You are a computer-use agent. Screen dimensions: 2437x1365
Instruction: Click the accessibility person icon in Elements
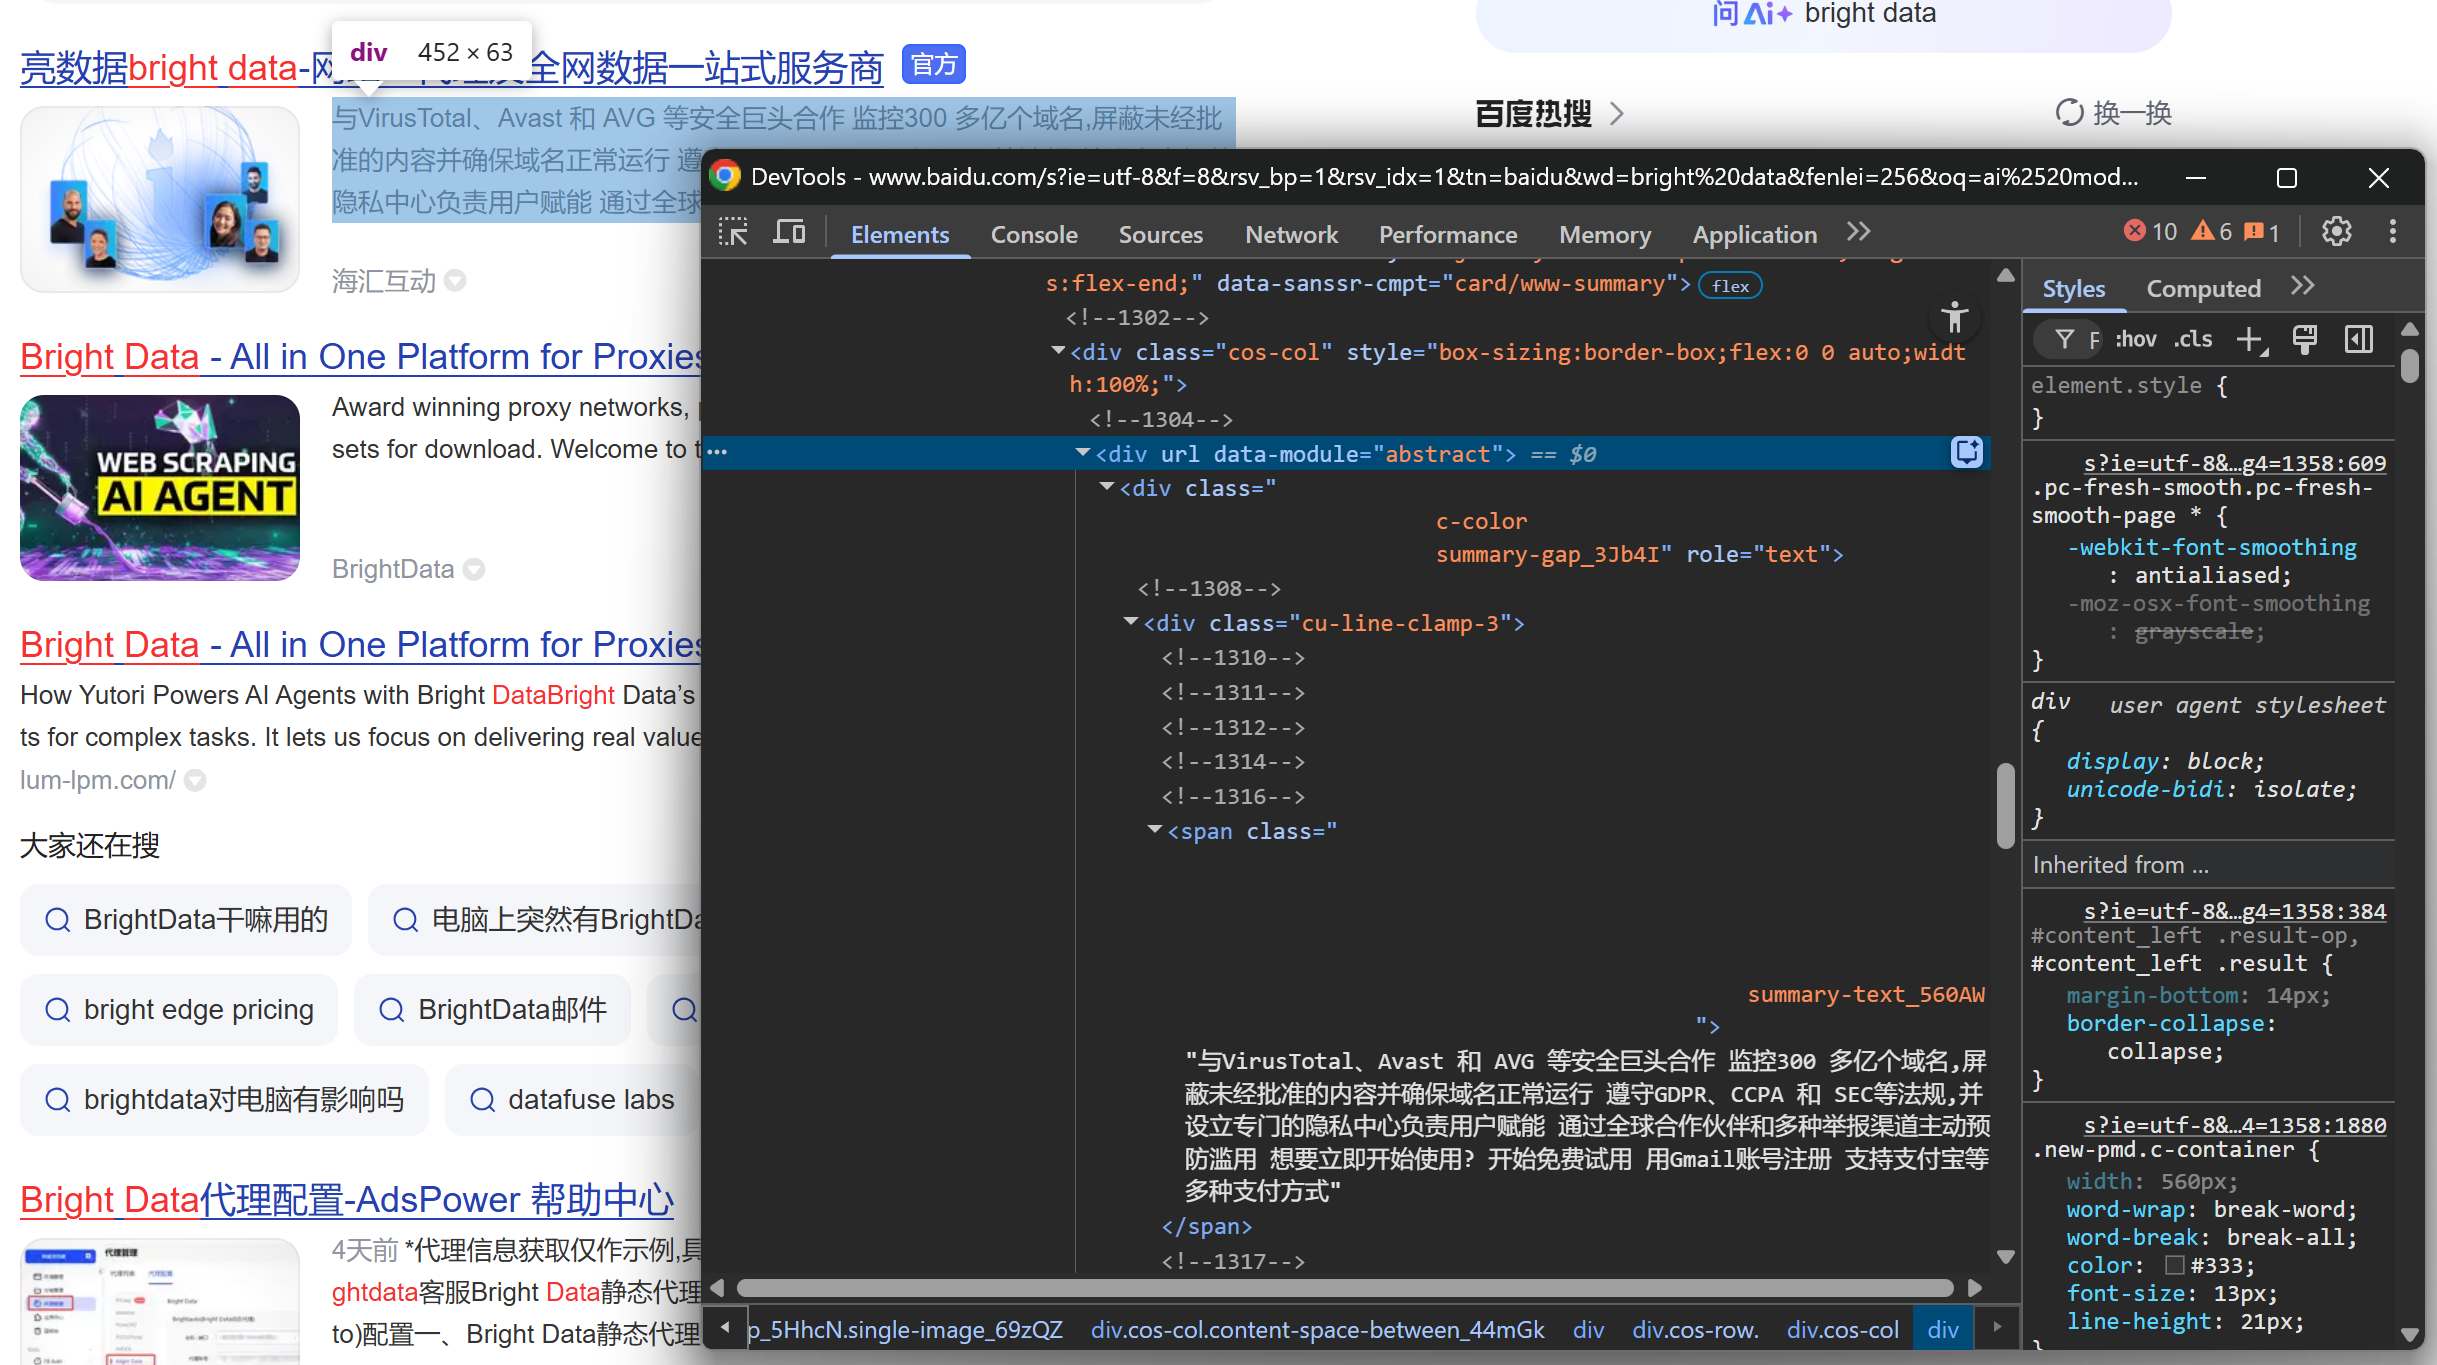pyautogui.click(x=1955, y=317)
